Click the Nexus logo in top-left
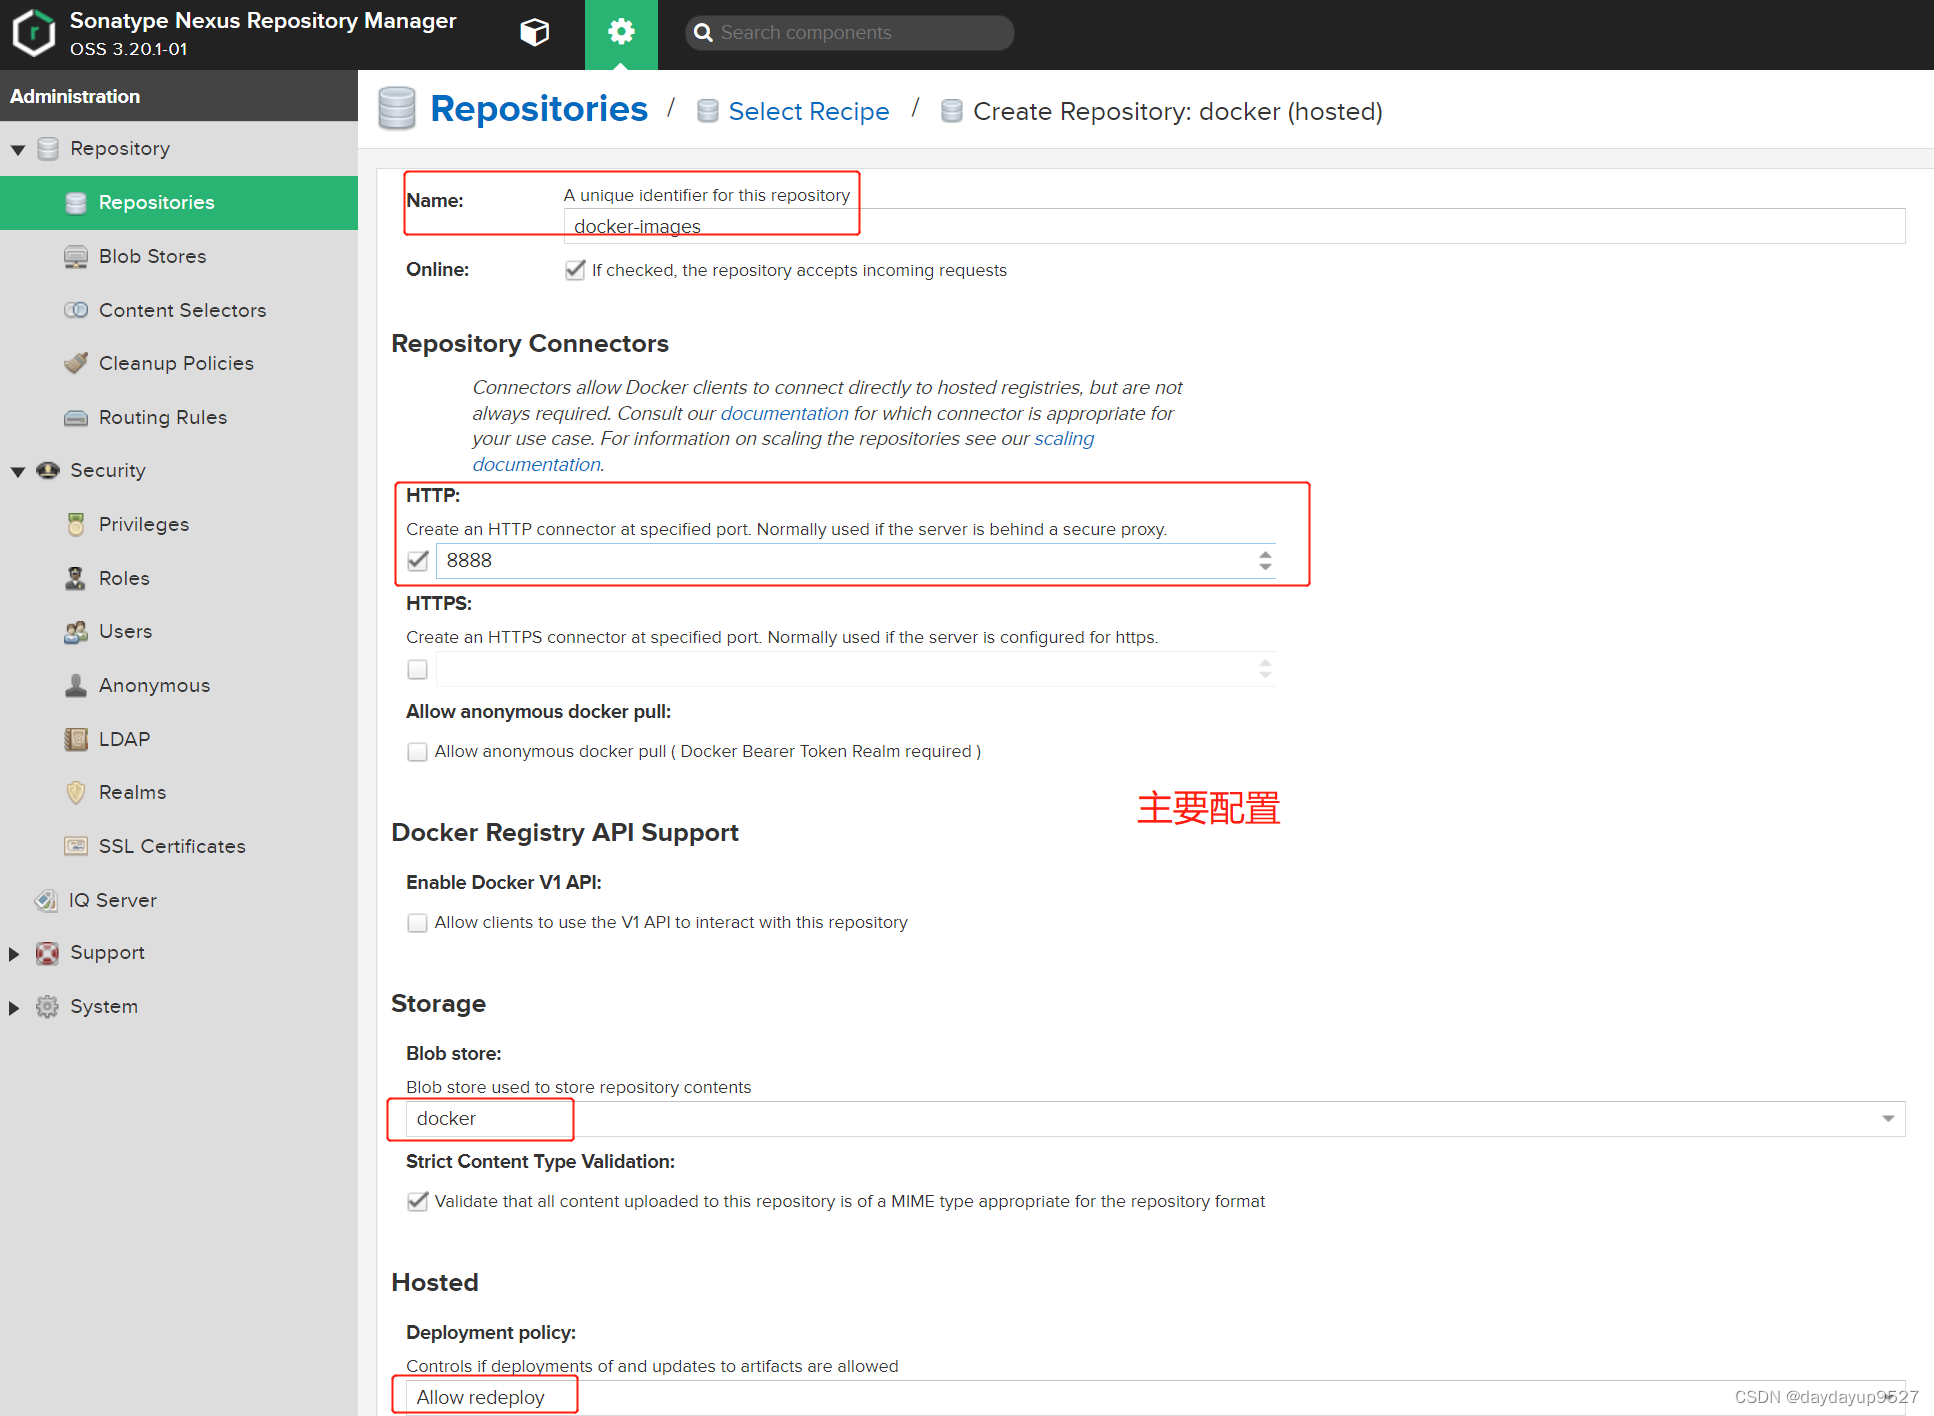Viewport: 1934px width, 1416px height. (34, 33)
